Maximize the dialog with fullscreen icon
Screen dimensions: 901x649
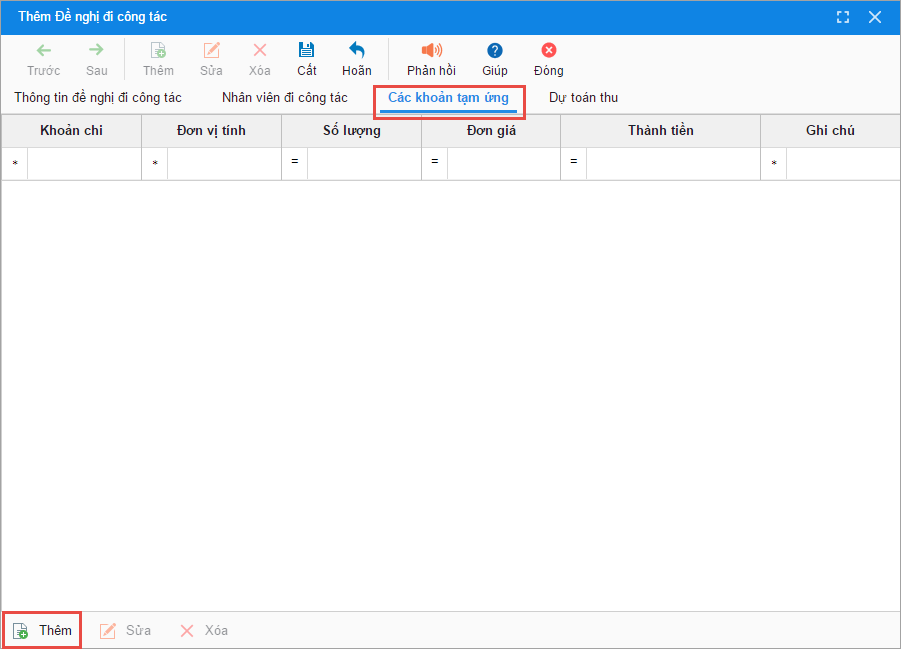pyautogui.click(x=843, y=17)
